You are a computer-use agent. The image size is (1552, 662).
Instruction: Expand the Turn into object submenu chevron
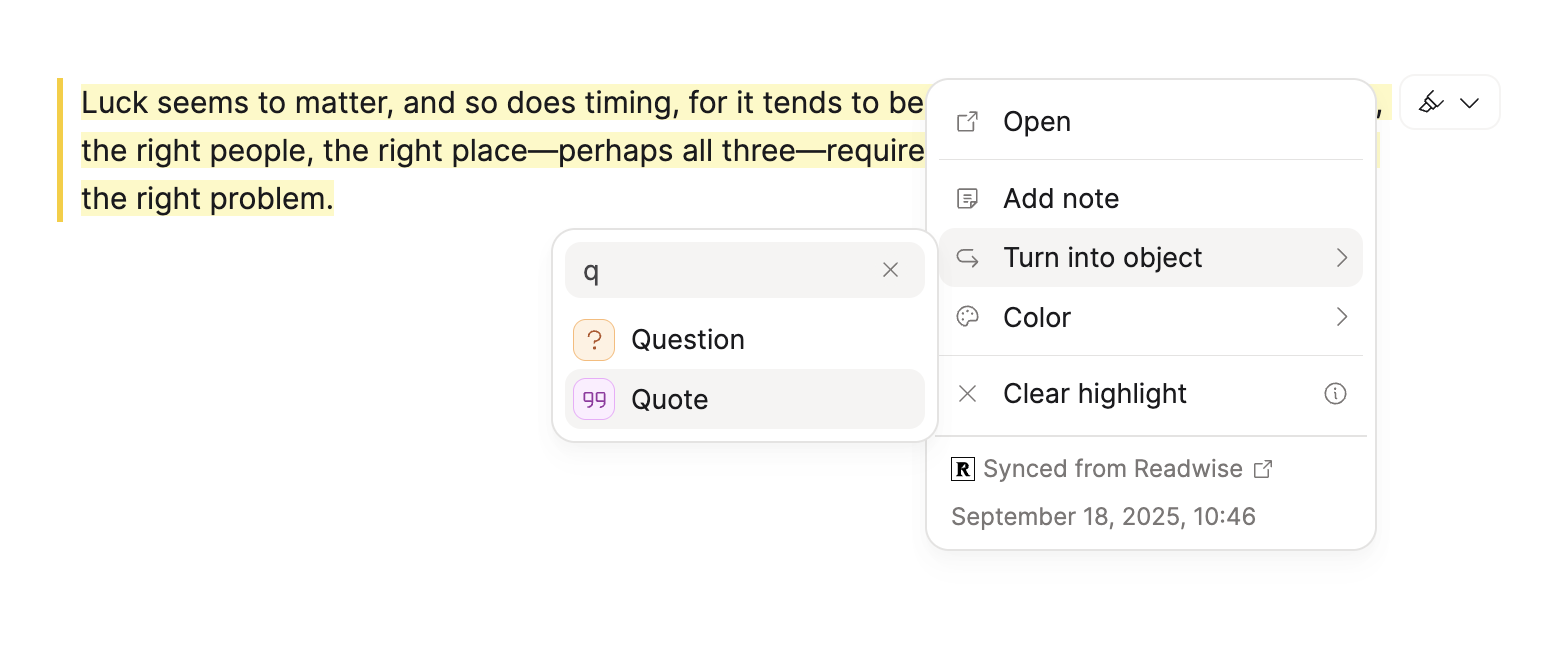[1342, 258]
